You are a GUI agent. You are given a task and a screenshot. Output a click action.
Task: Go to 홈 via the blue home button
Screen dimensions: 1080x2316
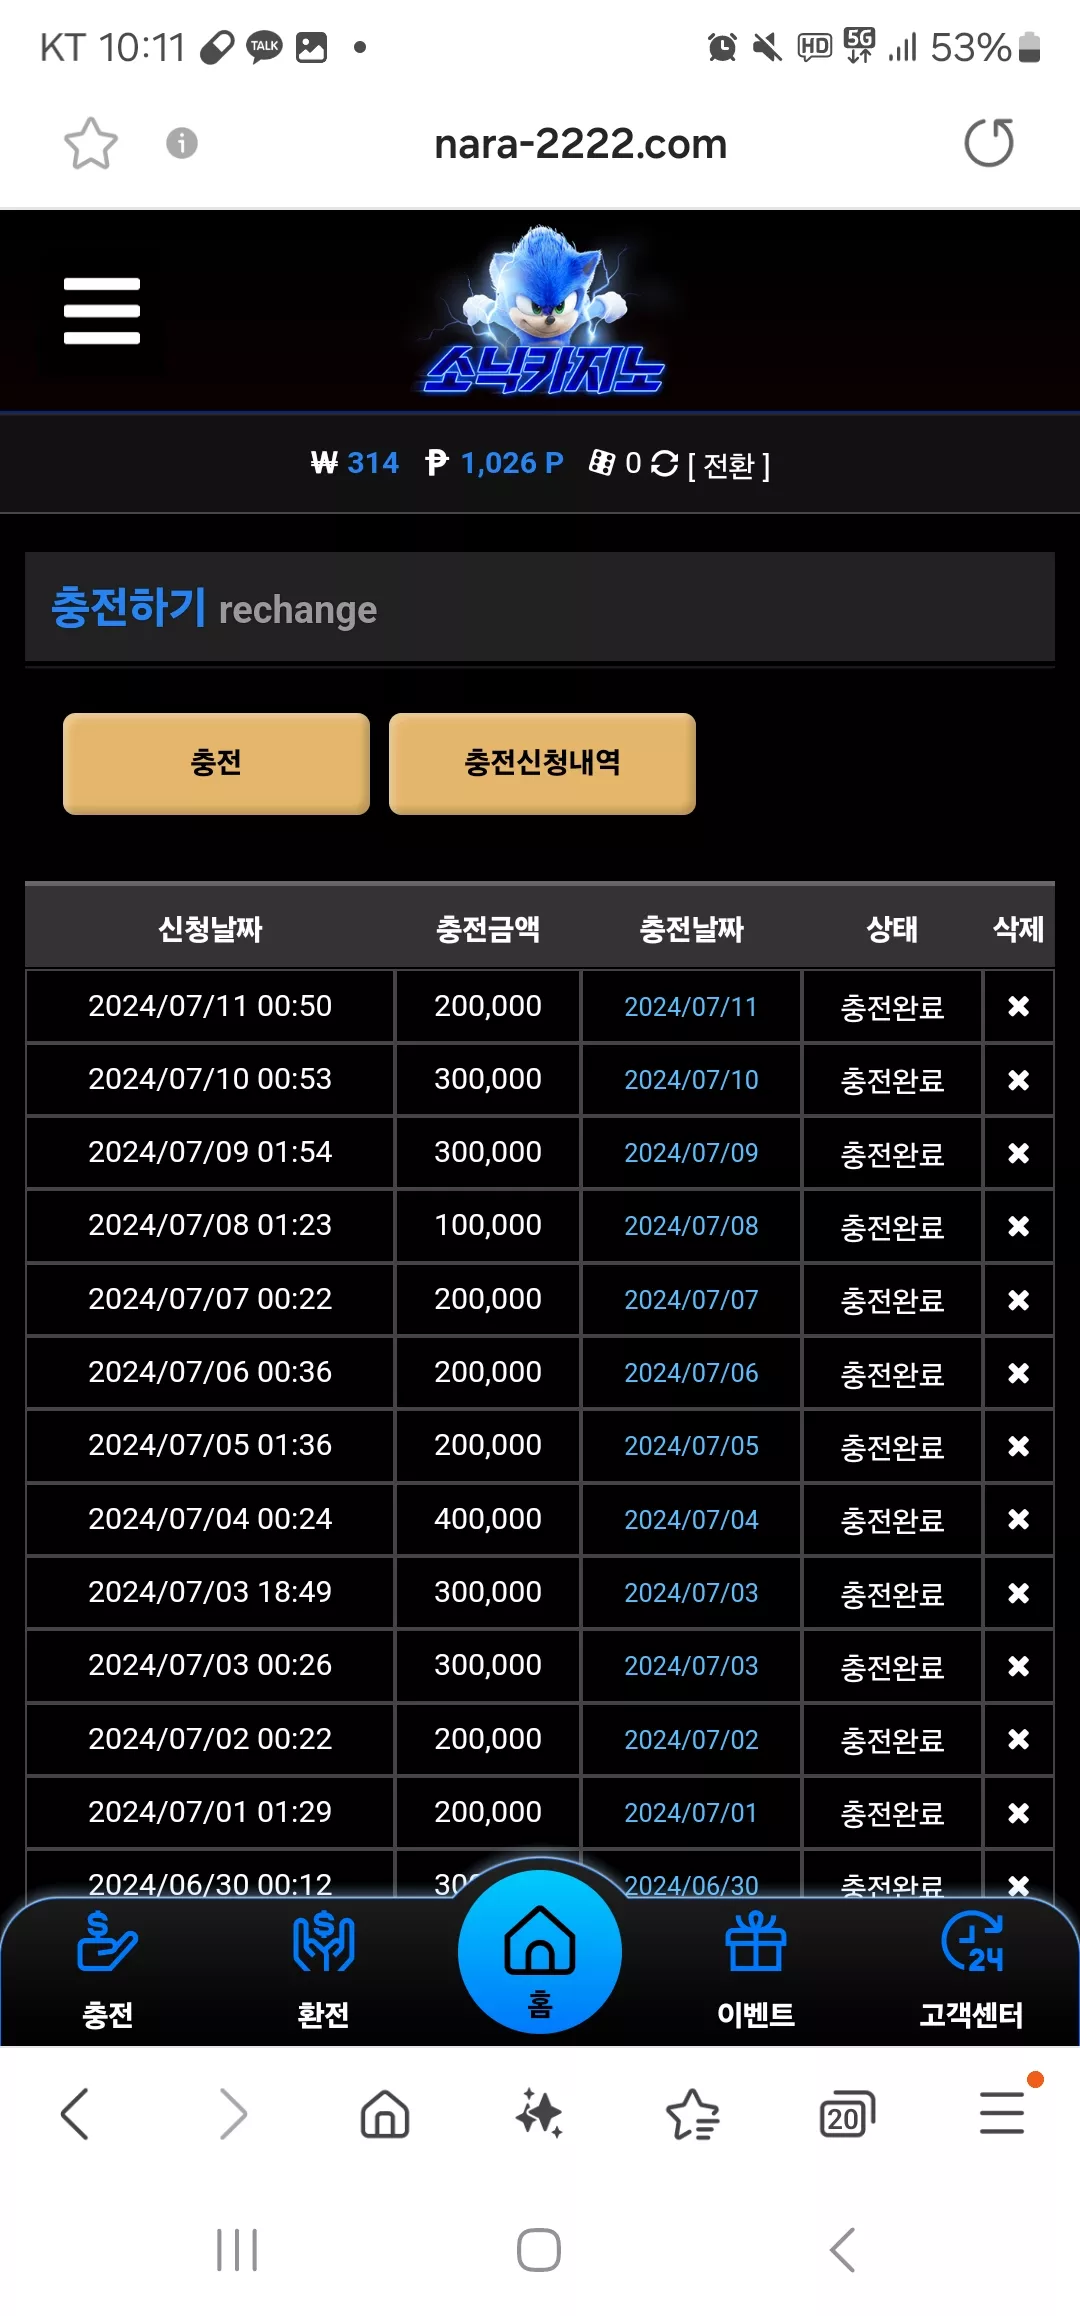click(540, 1951)
